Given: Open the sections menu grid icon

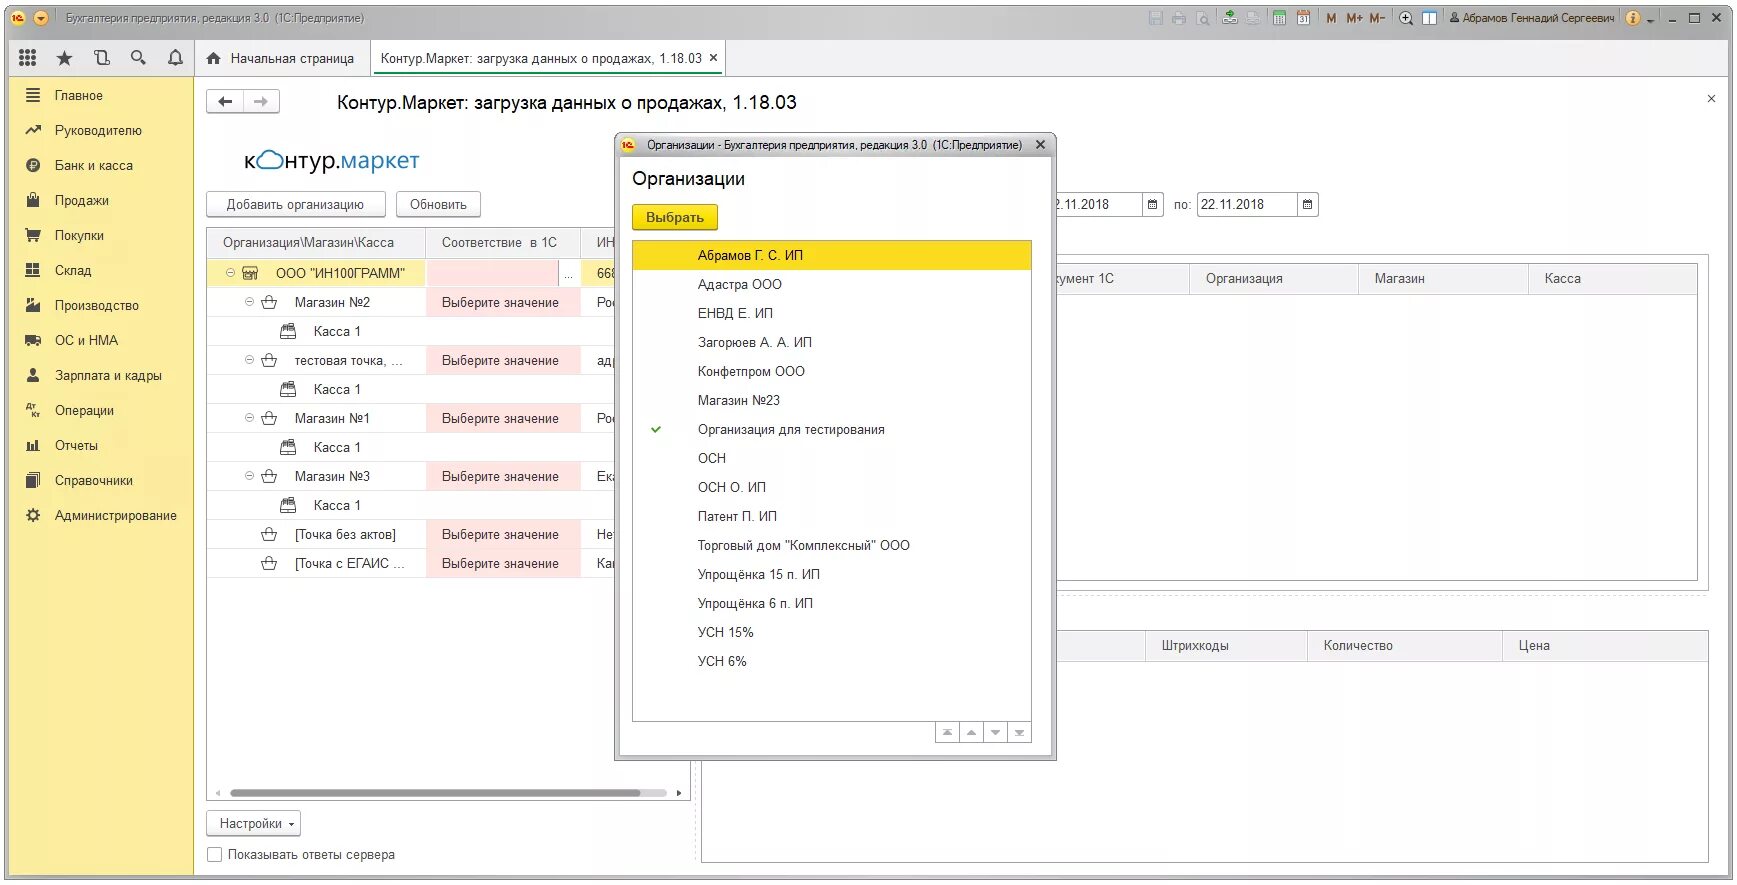Looking at the screenshot, I should tap(28, 58).
